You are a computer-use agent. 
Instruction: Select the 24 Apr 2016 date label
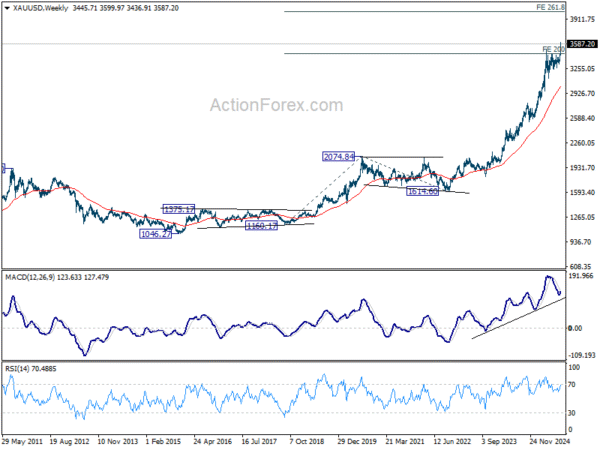[213, 442]
